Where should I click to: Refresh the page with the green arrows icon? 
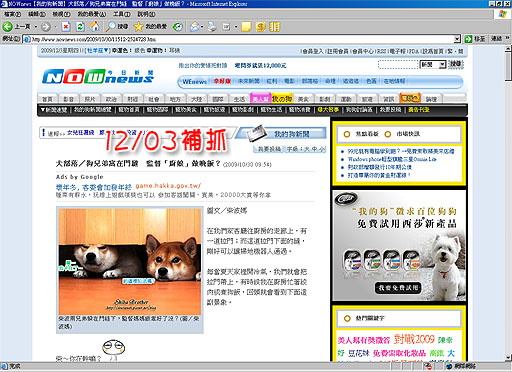(80, 27)
